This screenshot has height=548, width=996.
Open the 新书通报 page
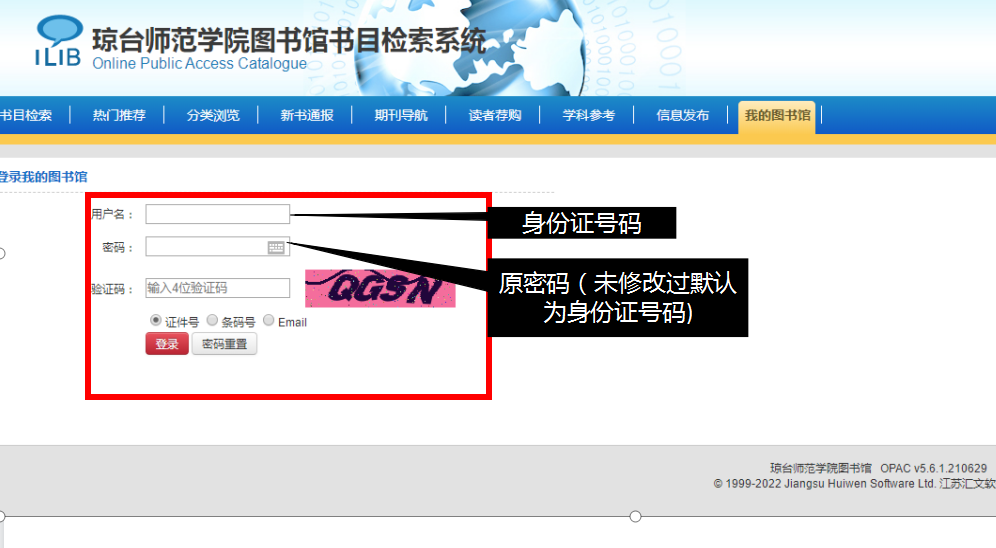307,115
